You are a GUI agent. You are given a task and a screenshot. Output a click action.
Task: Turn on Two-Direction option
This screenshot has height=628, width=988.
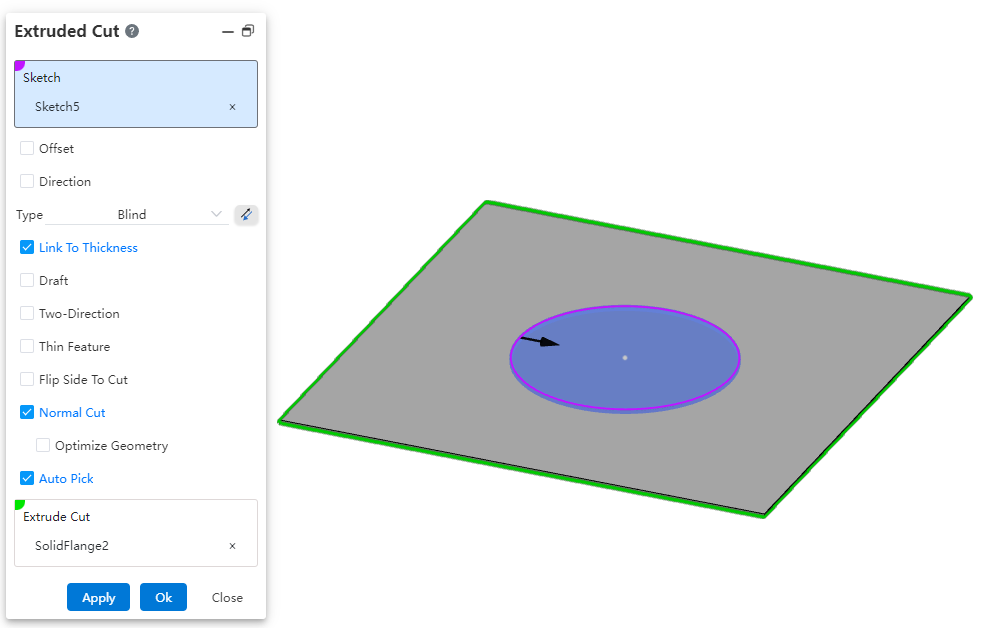click(28, 314)
